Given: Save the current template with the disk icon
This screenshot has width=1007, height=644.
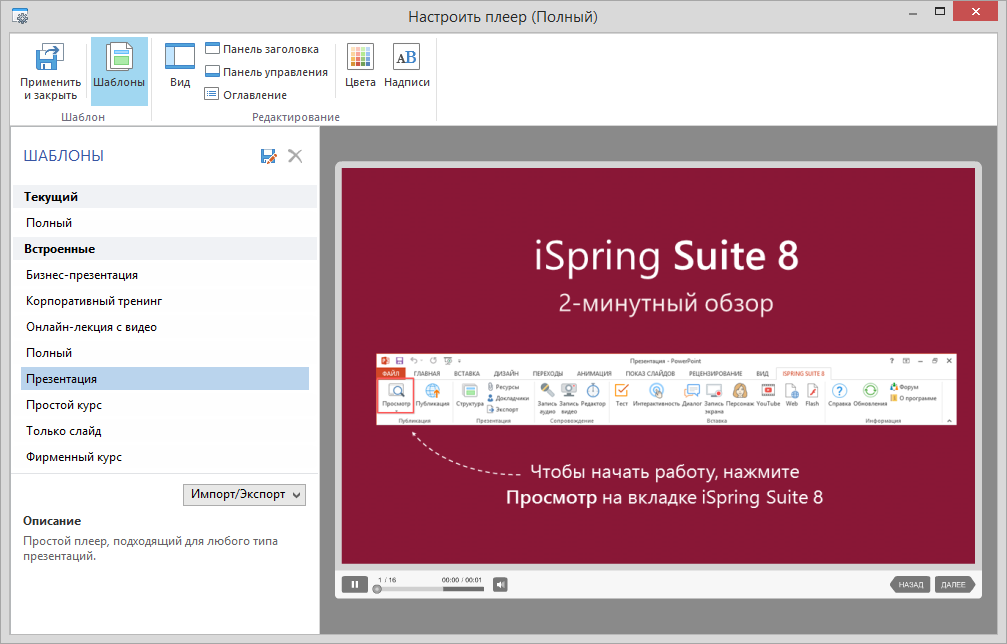Looking at the screenshot, I should tap(268, 156).
